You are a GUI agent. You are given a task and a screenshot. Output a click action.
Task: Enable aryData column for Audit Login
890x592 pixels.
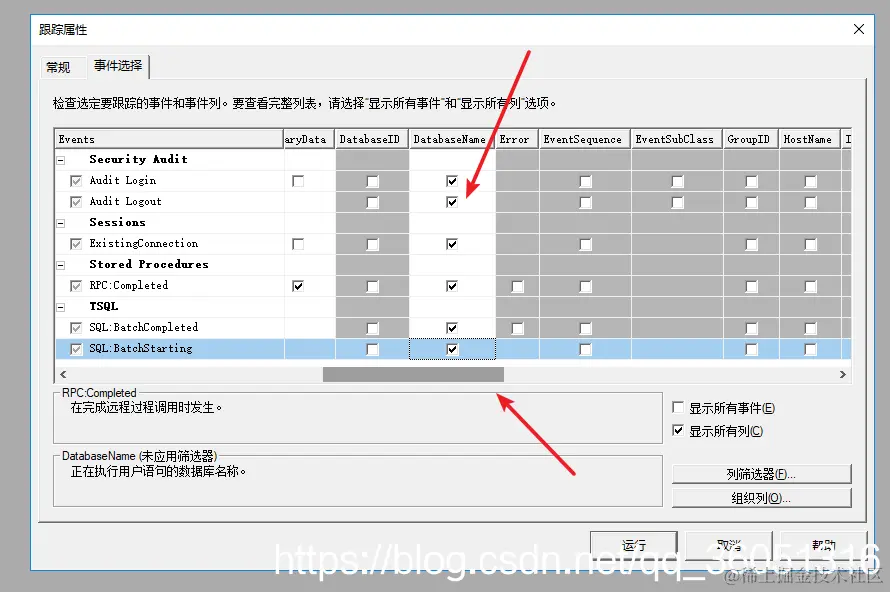pos(296,180)
